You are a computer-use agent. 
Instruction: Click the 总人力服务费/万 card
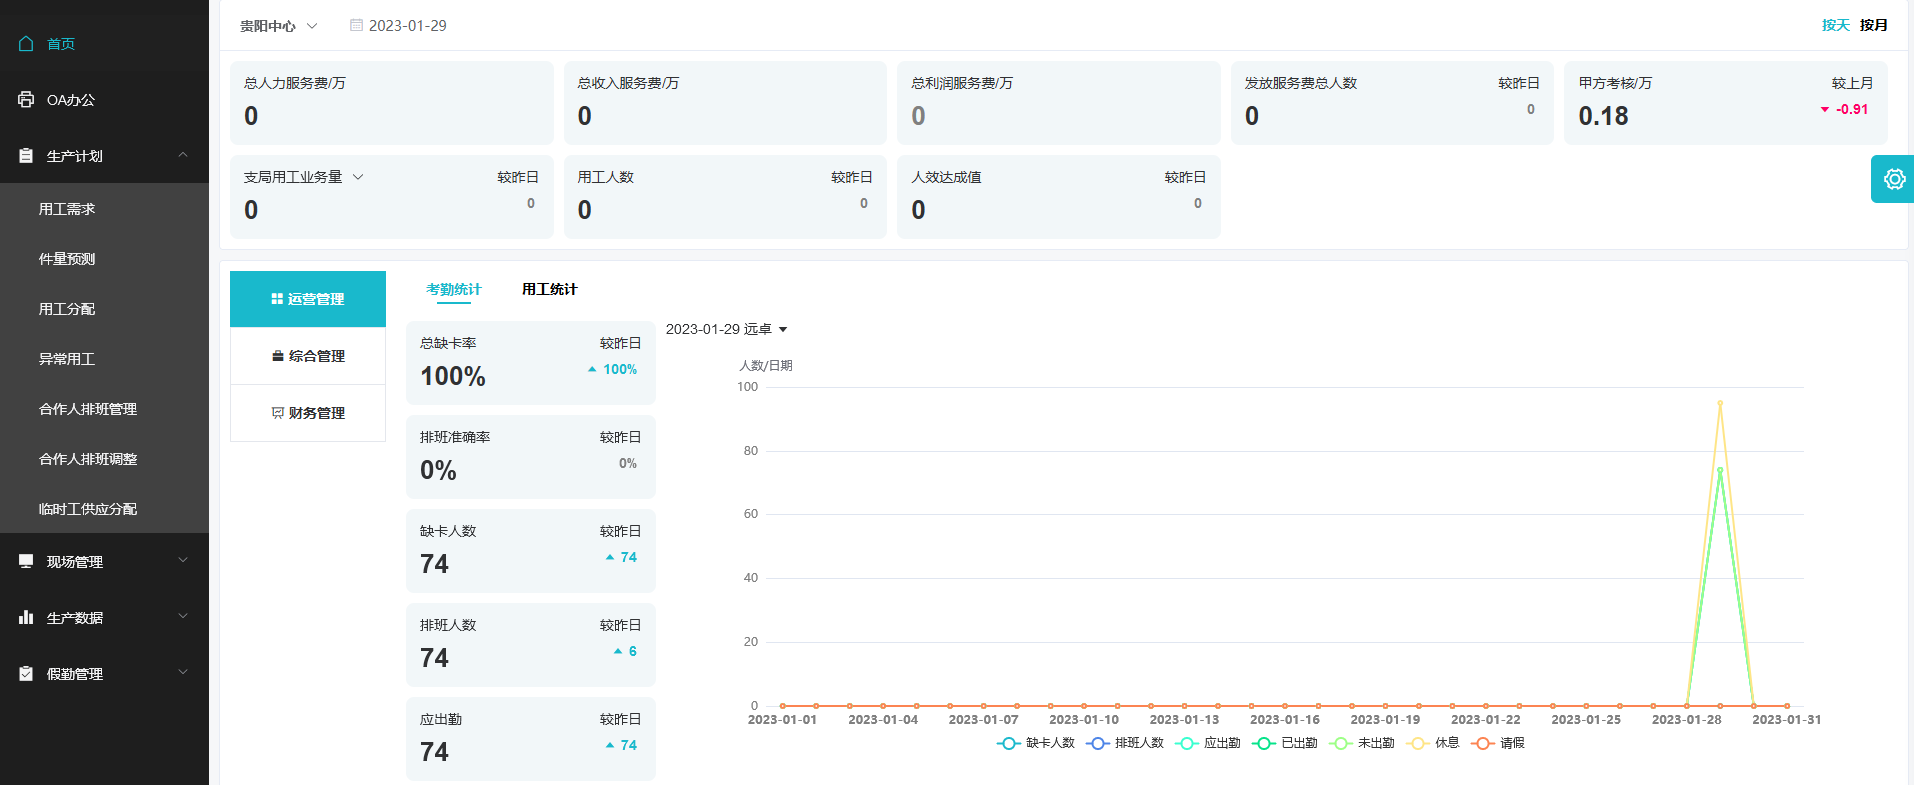tap(391, 103)
